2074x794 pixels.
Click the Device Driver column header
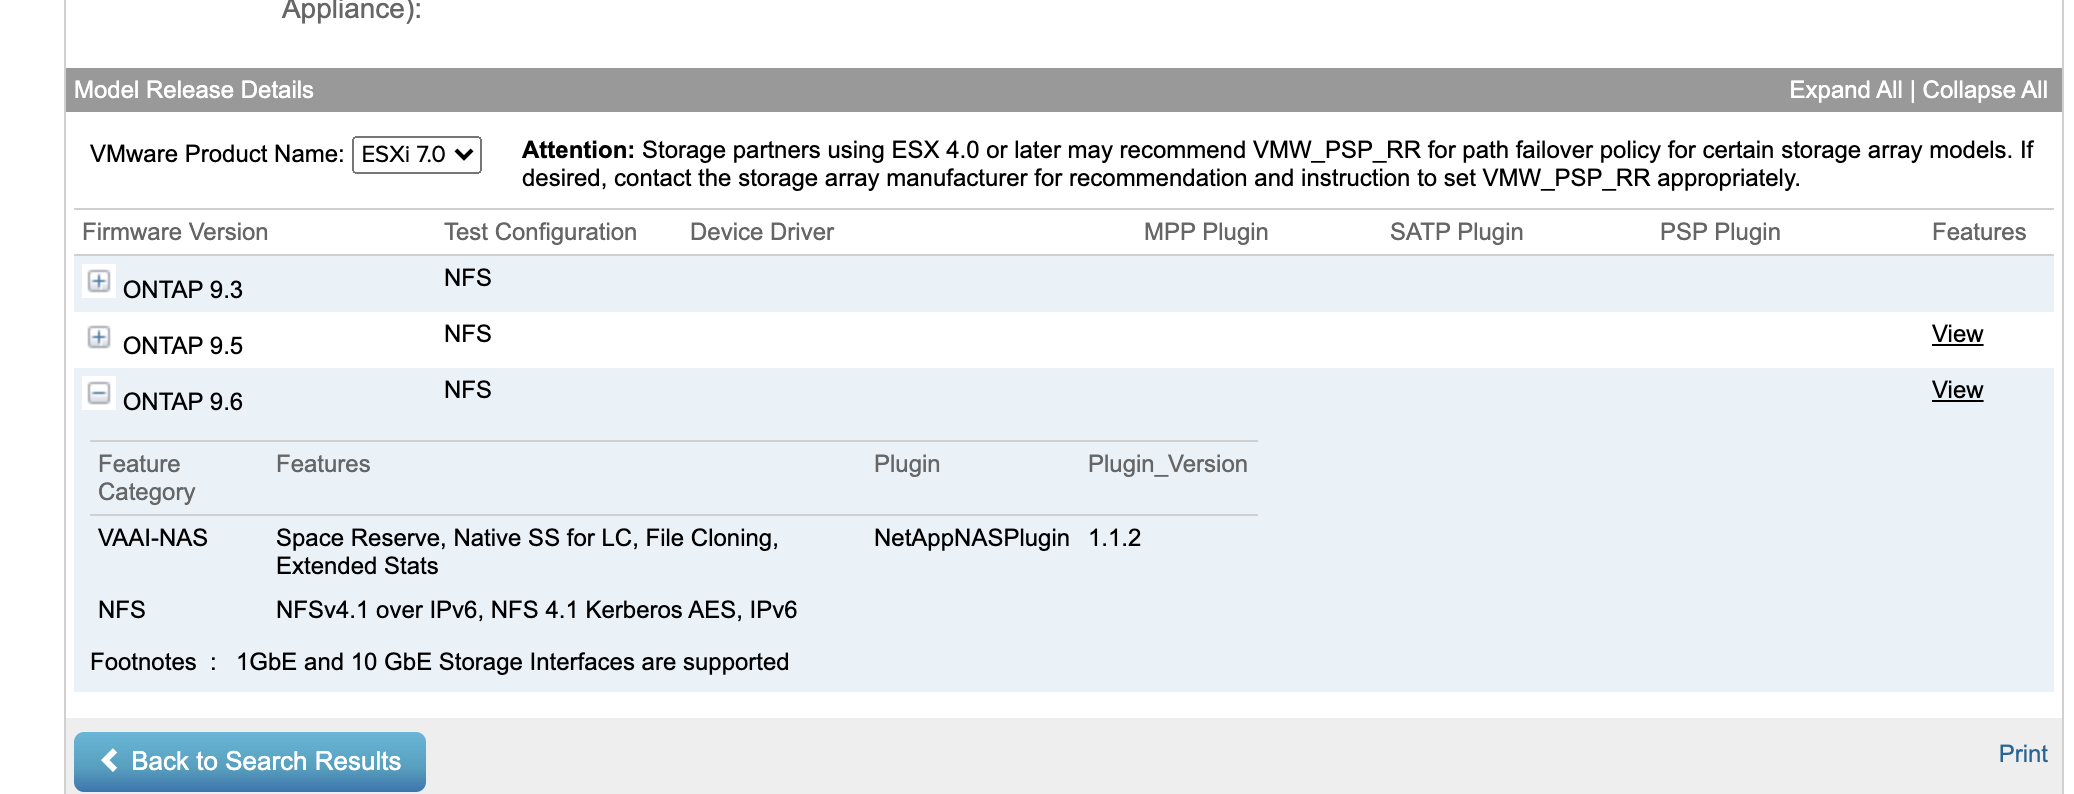pyautogui.click(x=761, y=232)
